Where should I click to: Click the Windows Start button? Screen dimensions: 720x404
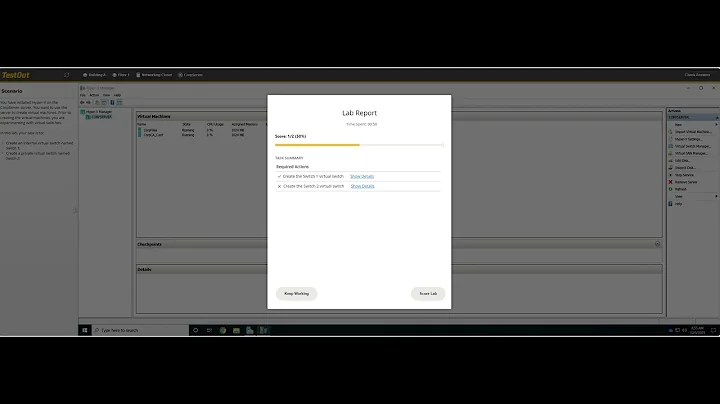coord(84,330)
